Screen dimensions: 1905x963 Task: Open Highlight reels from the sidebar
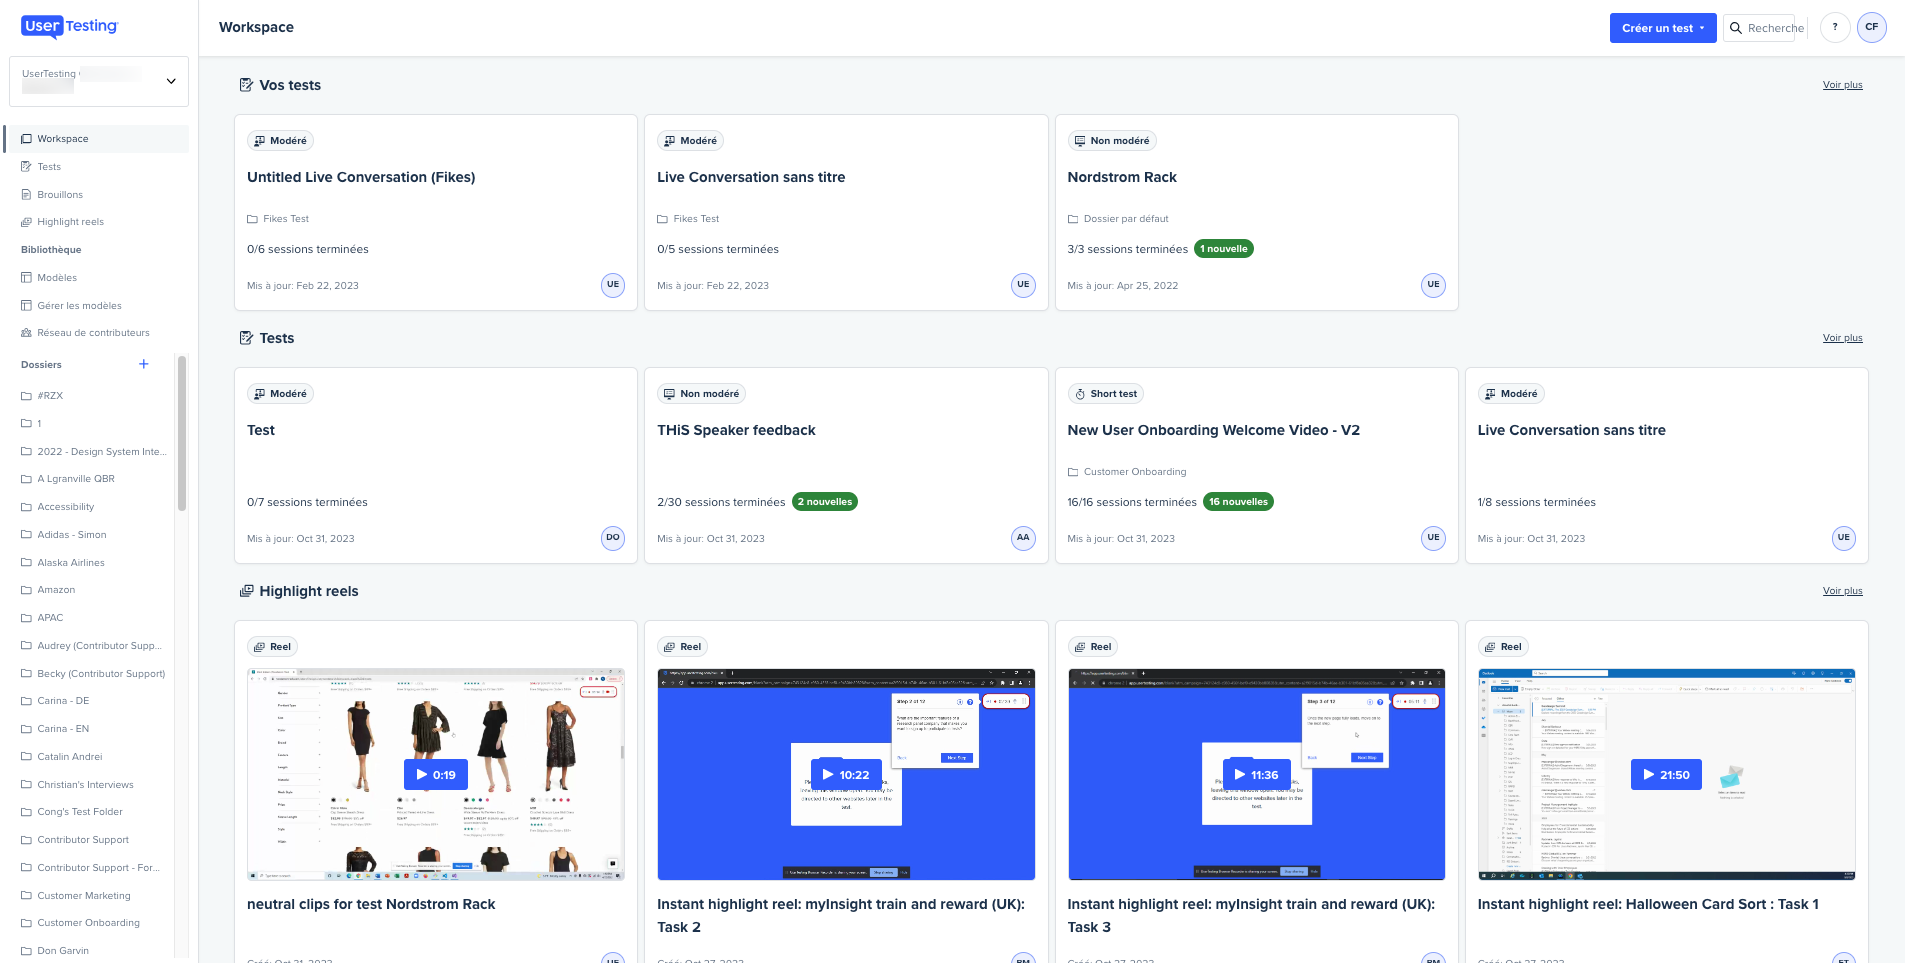coord(70,221)
